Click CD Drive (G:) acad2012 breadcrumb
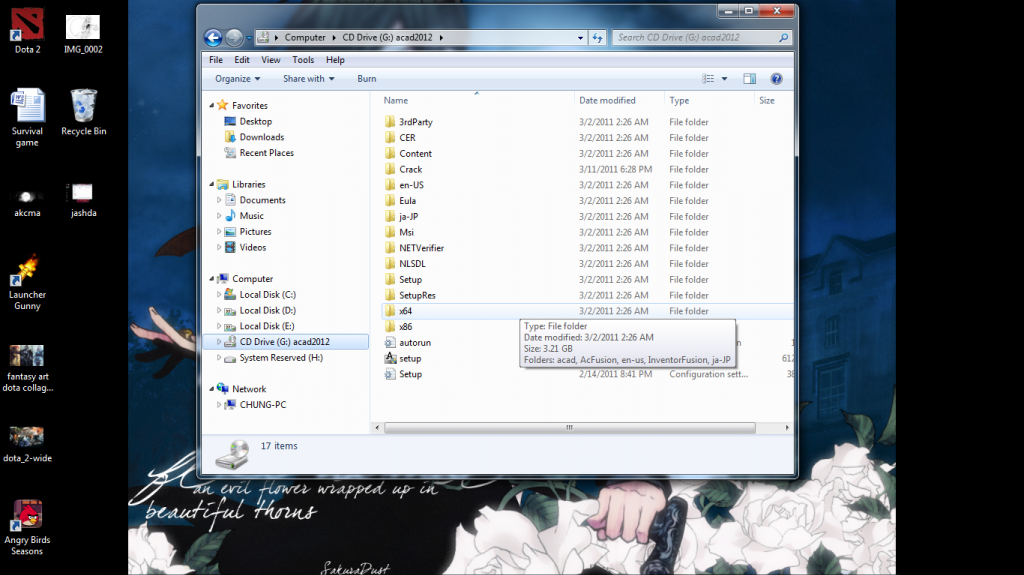Viewport: 1024px width, 575px height. pos(387,38)
